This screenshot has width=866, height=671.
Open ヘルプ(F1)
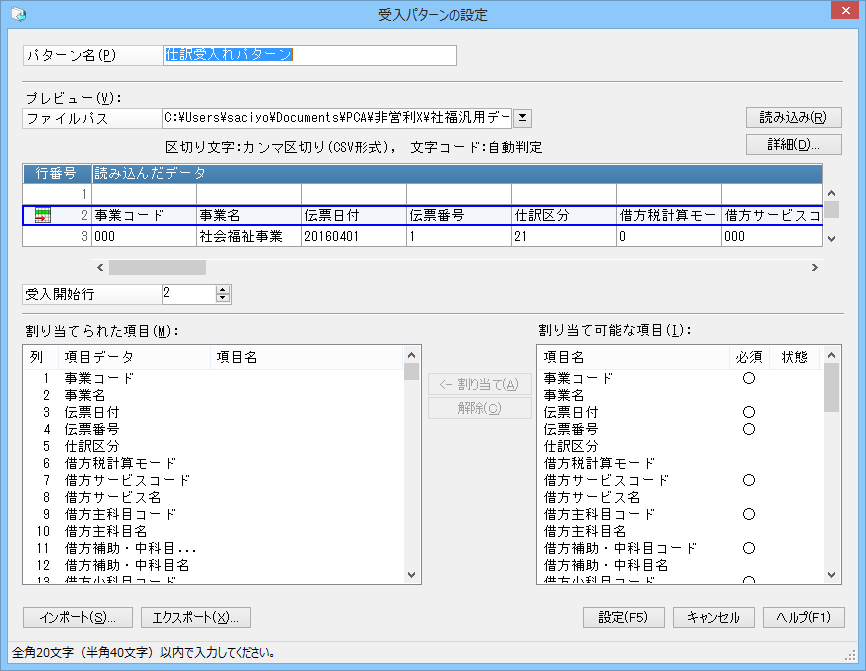[804, 617]
